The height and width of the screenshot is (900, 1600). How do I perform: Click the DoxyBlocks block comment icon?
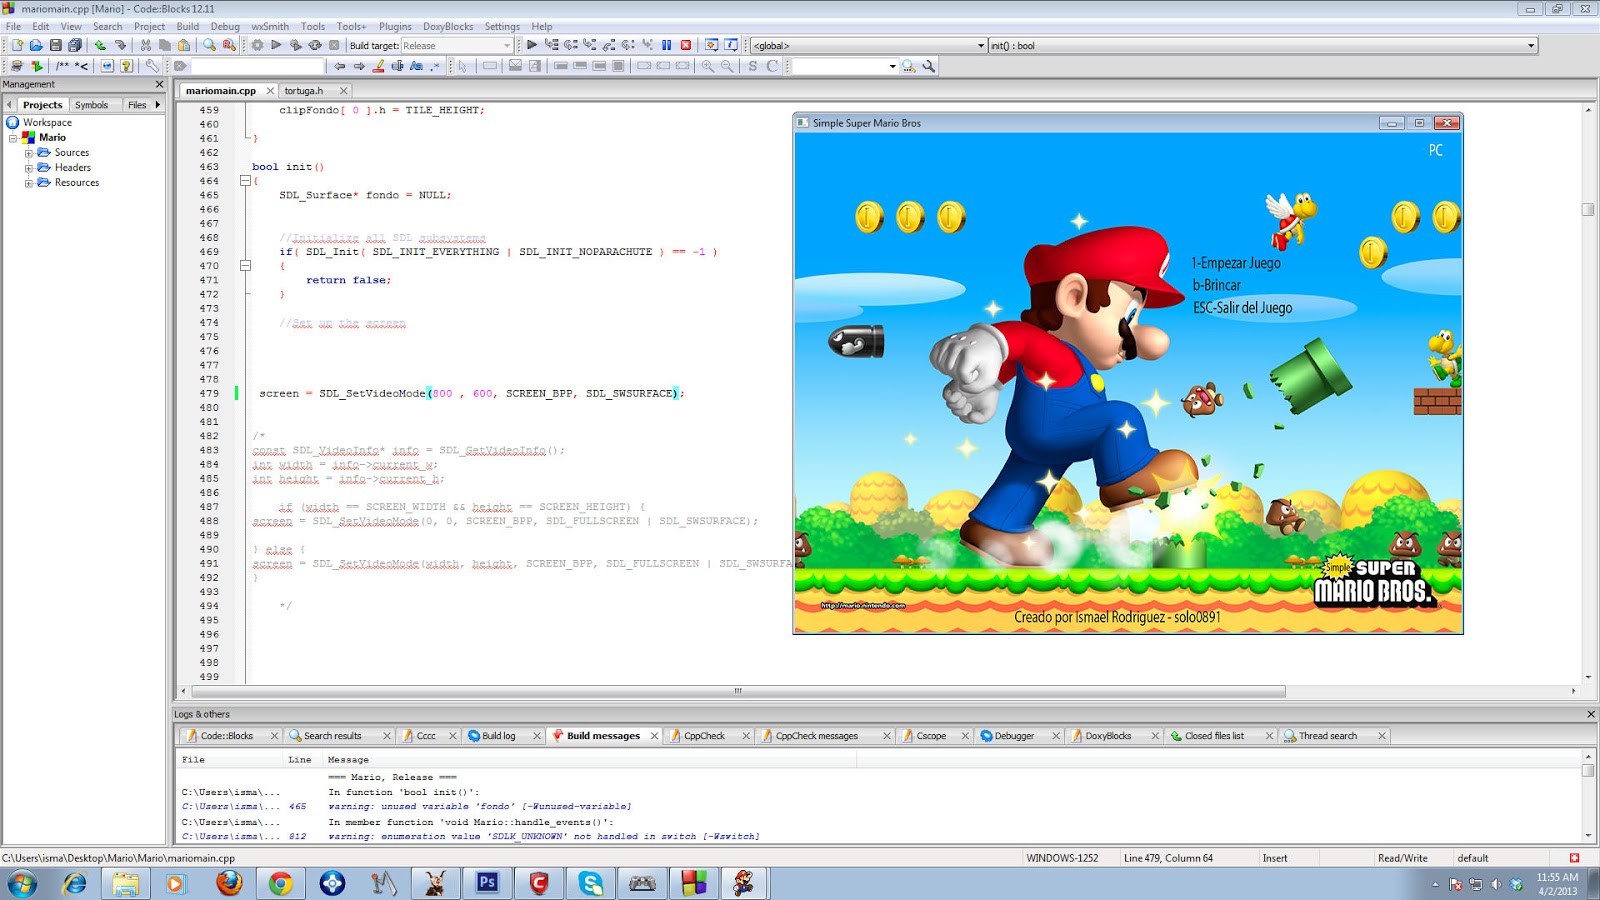62,66
